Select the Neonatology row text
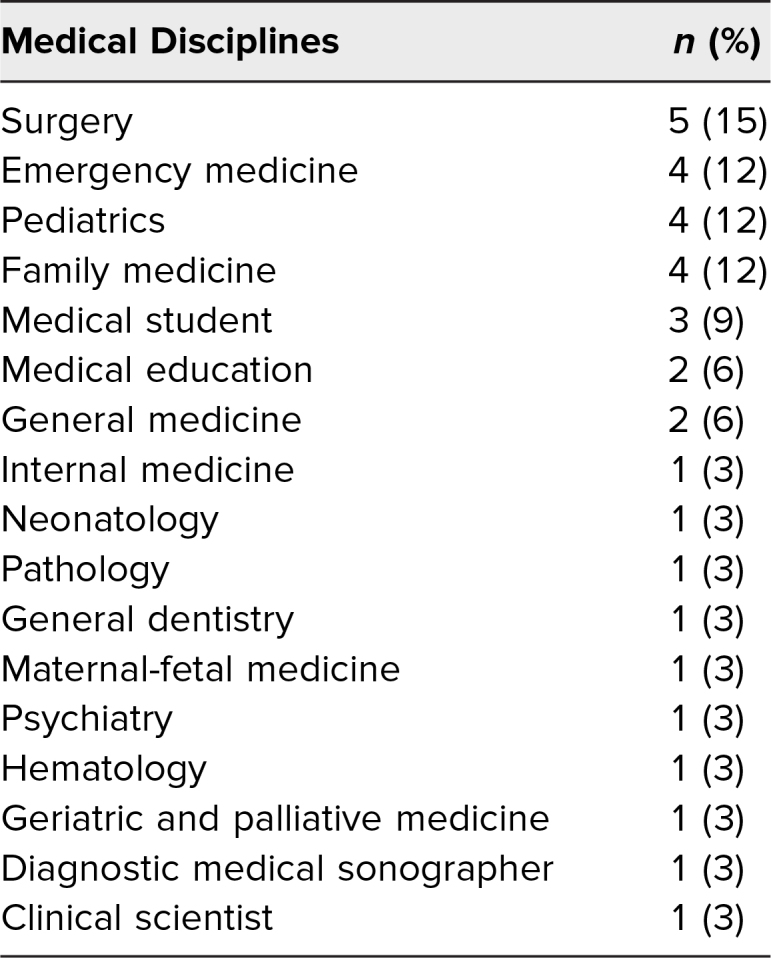Screen dimensions: 771x958 110,521
